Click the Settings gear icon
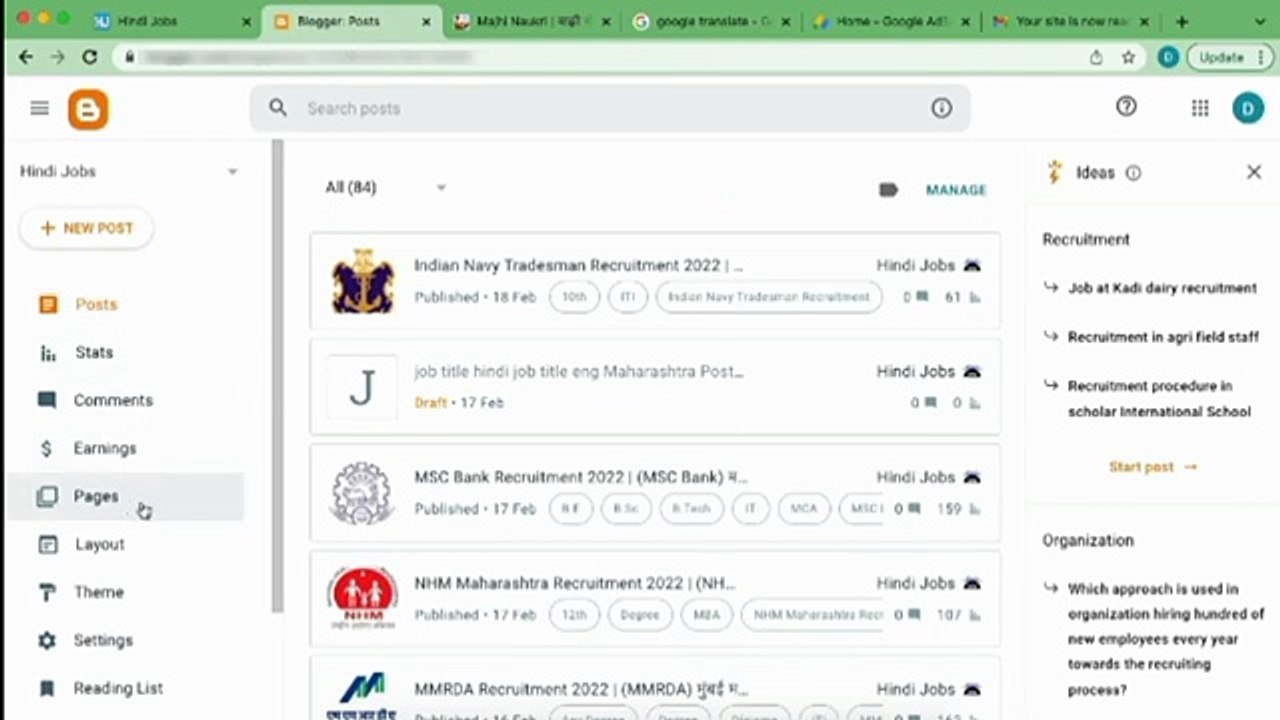Image resolution: width=1280 pixels, height=720 pixels. click(47, 640)
